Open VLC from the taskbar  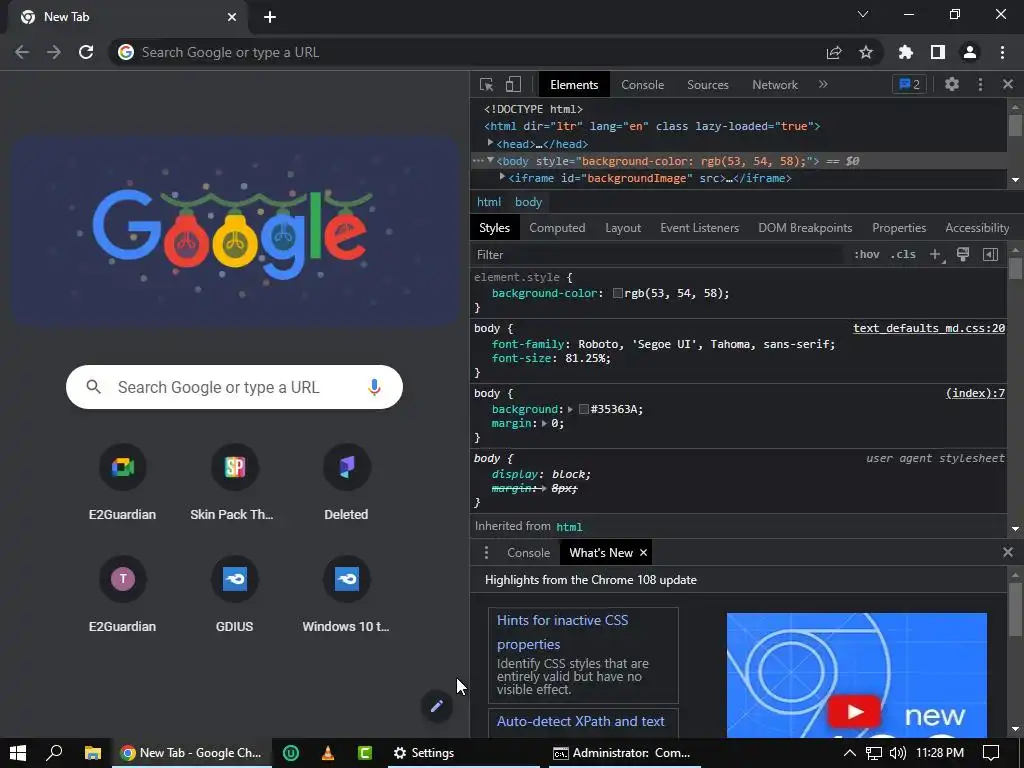(328, 753)
